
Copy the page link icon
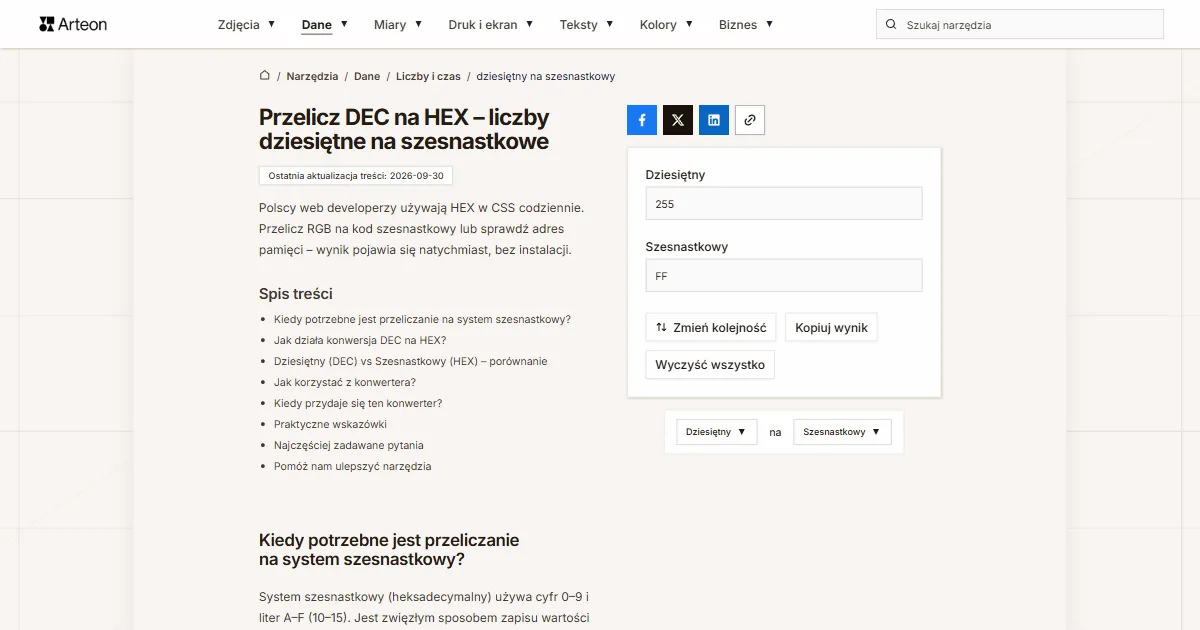point(750,120)
